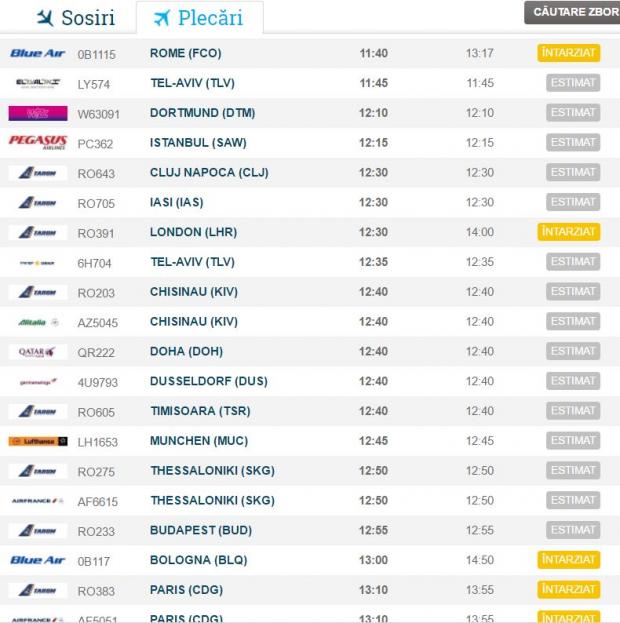Click the Alitalia logo for Chisinau flight
The height and width of the screenshot is (623, 620).
point(38,322)
